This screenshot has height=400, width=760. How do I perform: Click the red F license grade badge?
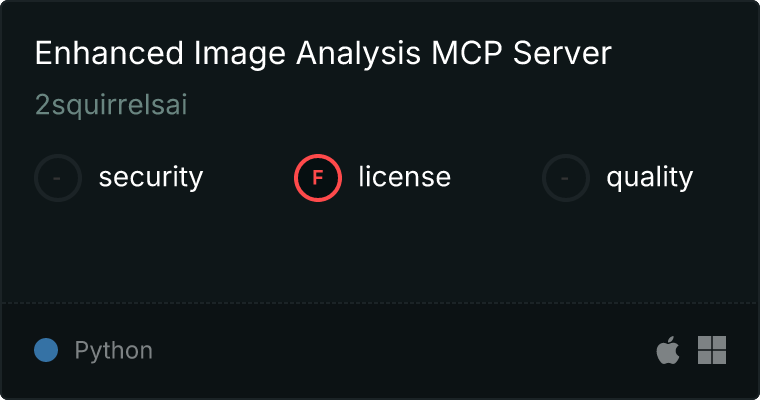point(318,178)
